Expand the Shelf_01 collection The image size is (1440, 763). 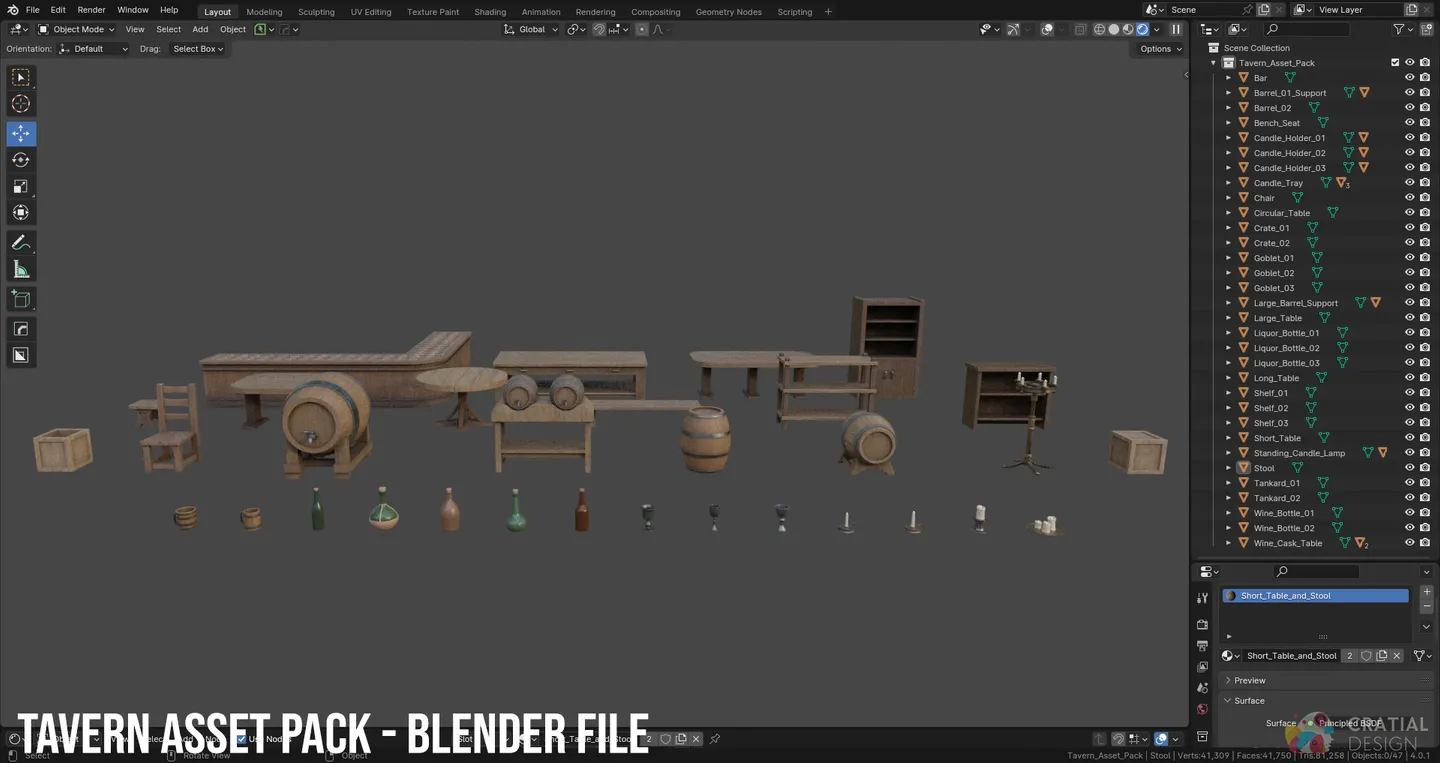click(1229, 393)
